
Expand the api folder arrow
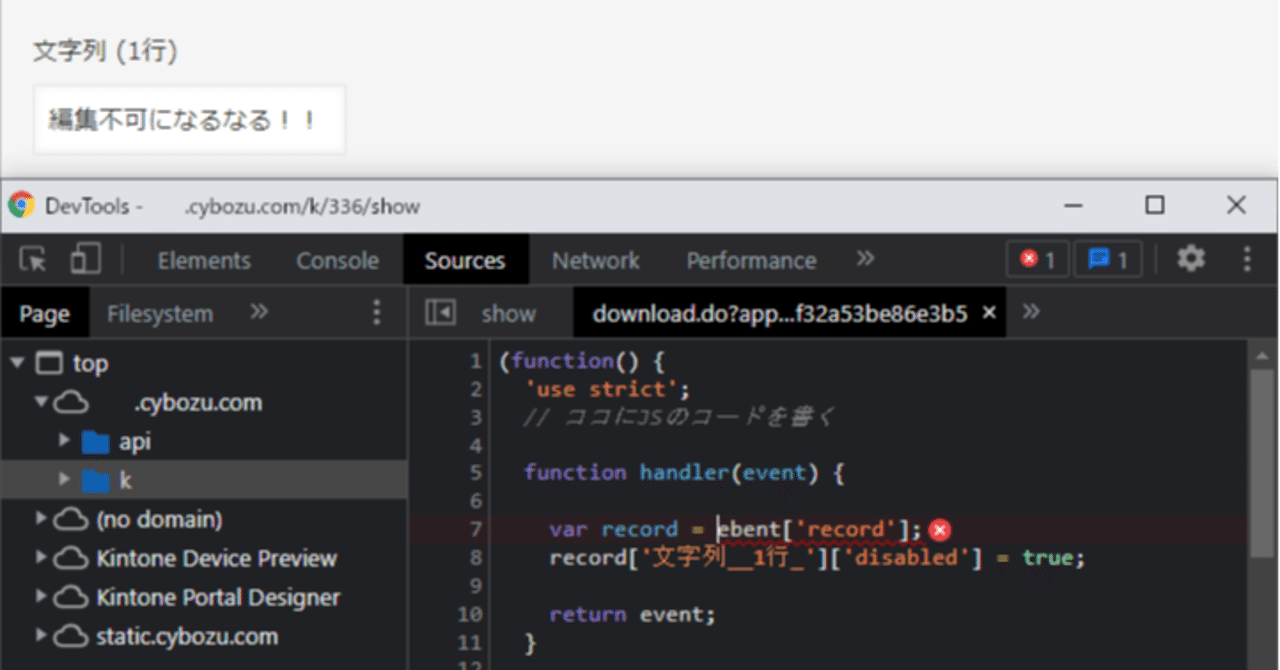pos(65,441)
